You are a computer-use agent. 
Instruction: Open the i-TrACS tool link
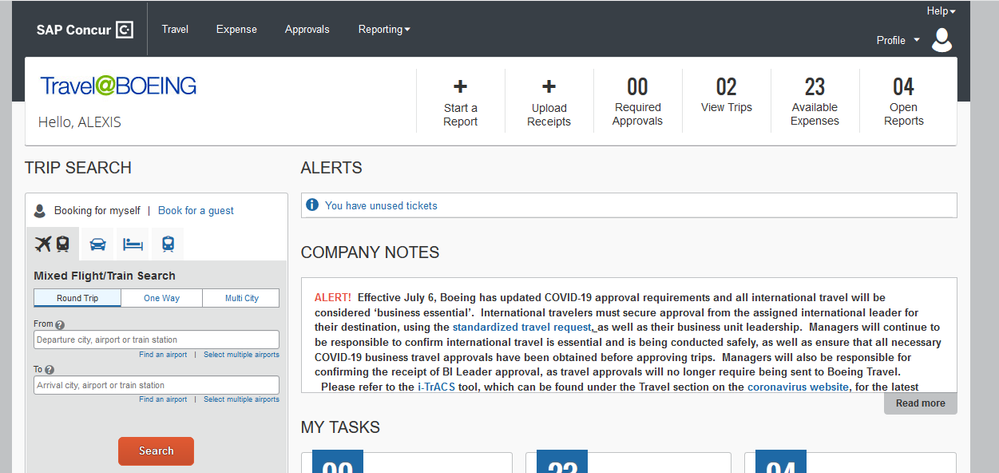pos(436,387)
